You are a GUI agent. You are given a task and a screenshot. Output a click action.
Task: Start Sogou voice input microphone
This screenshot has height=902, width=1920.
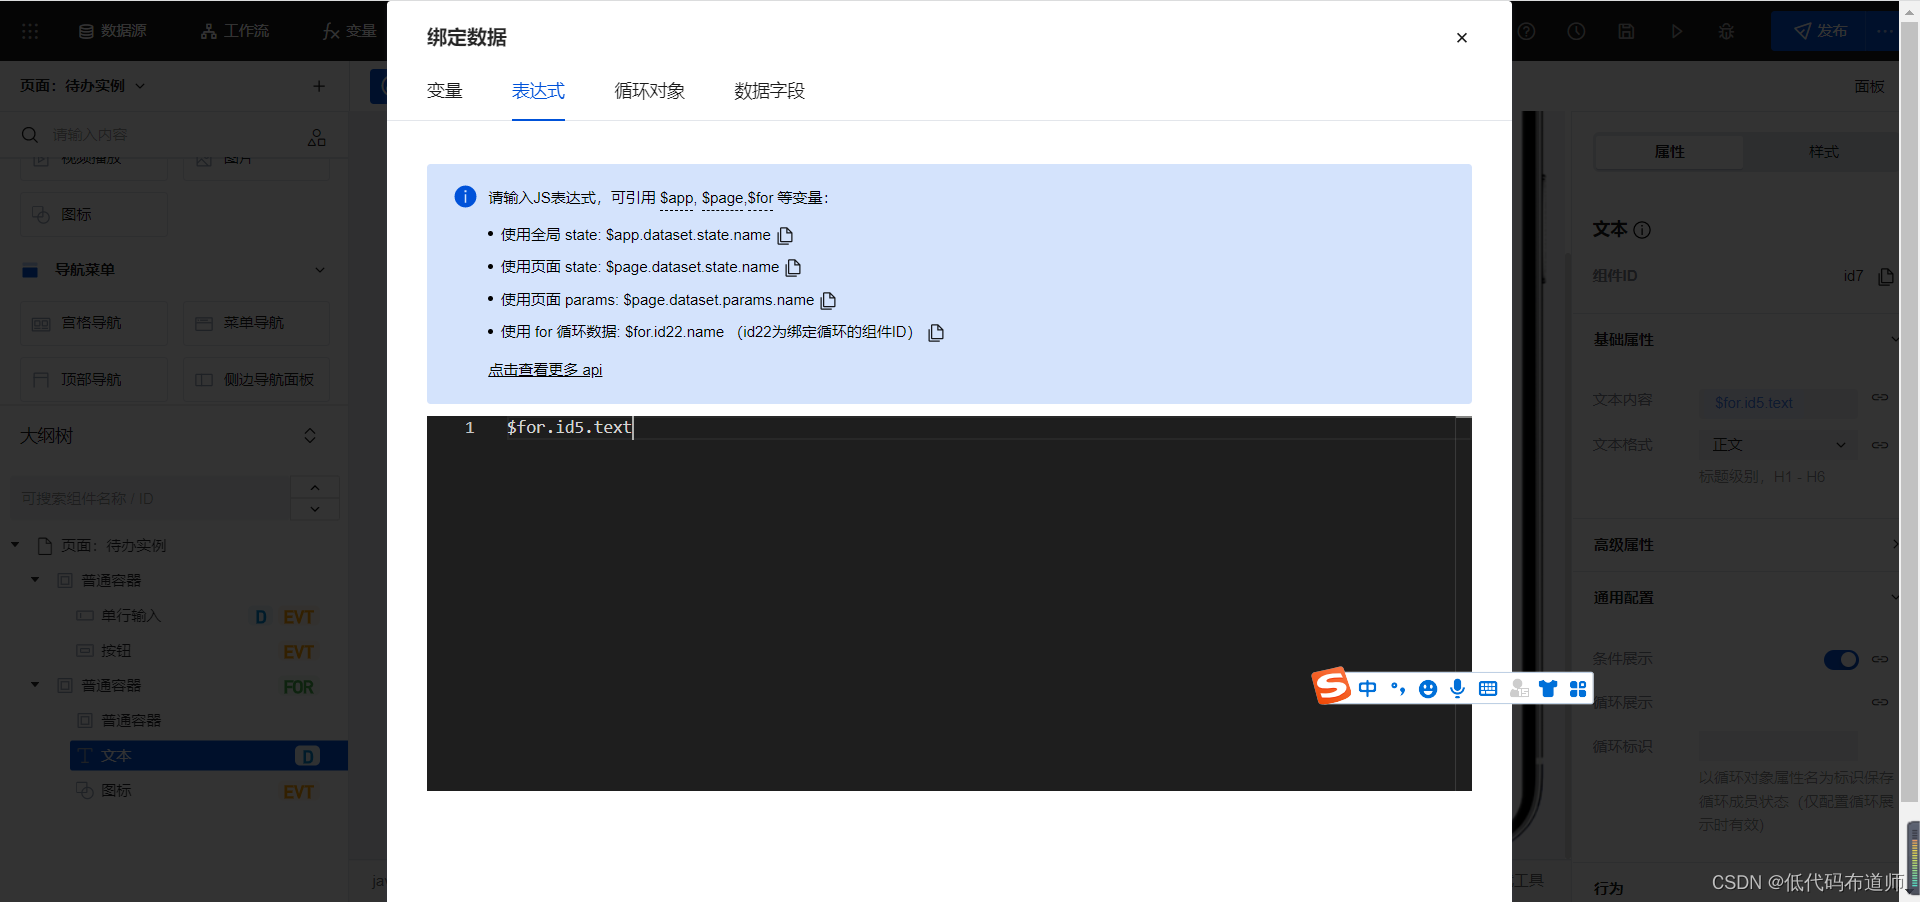(1458, 688)
